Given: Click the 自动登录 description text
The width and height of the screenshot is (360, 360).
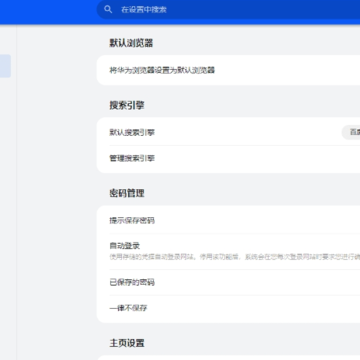Looking at the screenshot, I should [235, 257].
